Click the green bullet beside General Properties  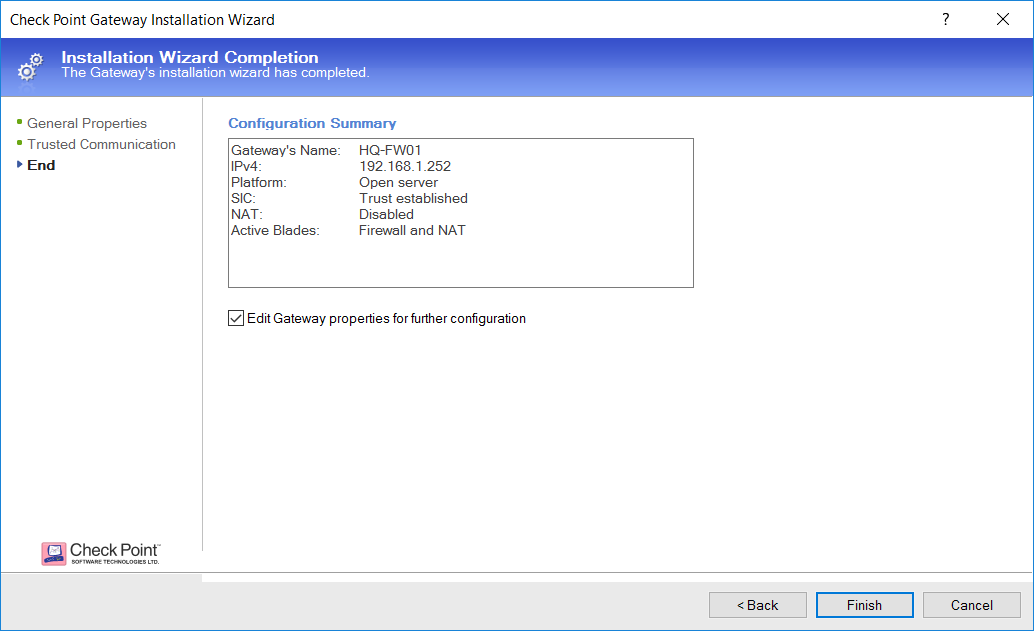(x=20, y=121)
